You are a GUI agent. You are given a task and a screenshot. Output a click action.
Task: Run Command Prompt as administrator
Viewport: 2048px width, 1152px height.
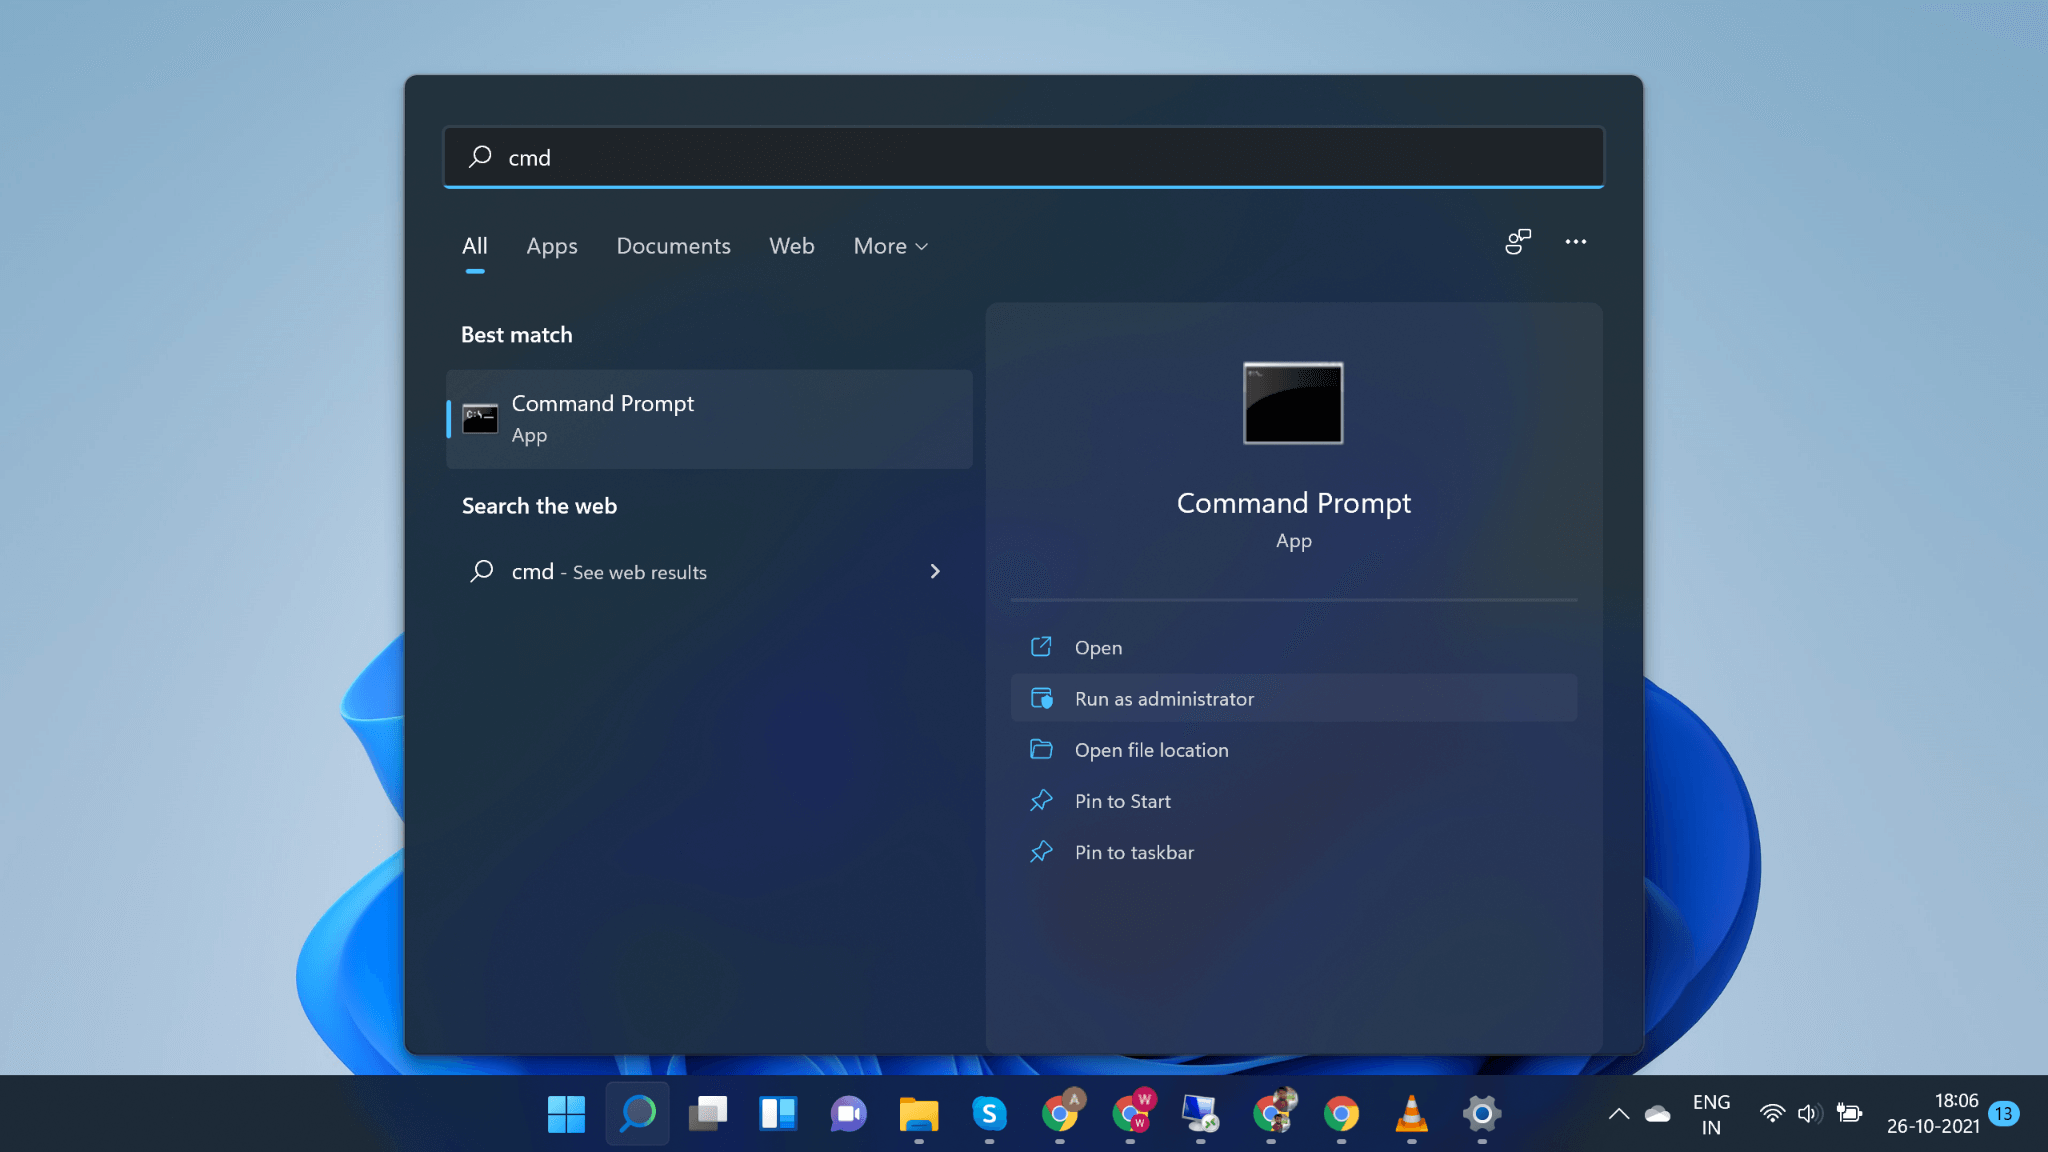1164,698
